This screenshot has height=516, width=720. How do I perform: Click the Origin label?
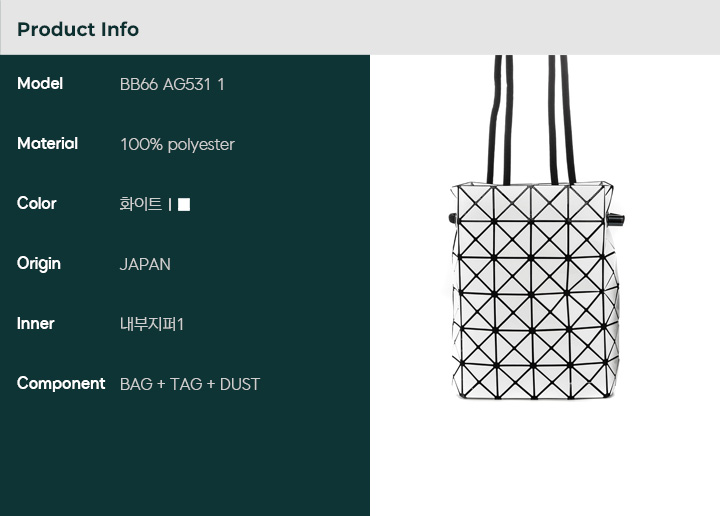[x=39, y=264]
